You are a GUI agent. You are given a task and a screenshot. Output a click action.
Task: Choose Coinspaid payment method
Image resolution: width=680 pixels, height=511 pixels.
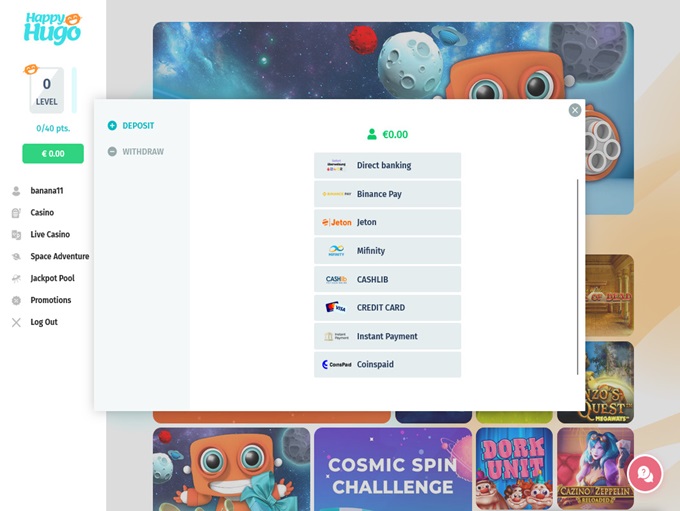[x=387, y=365]
